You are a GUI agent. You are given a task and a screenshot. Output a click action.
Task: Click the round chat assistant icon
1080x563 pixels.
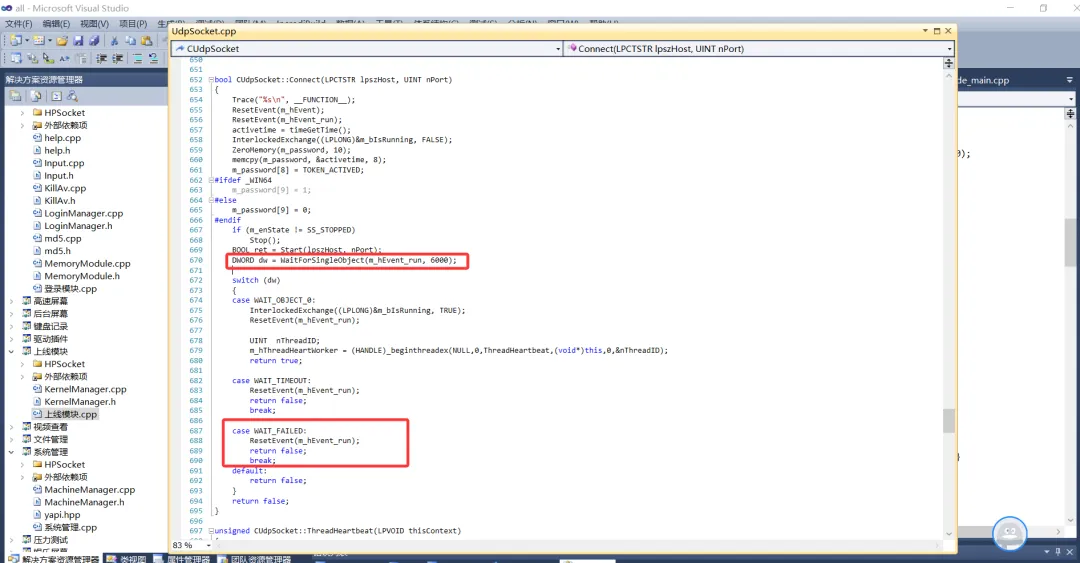tap(1010, 533)
